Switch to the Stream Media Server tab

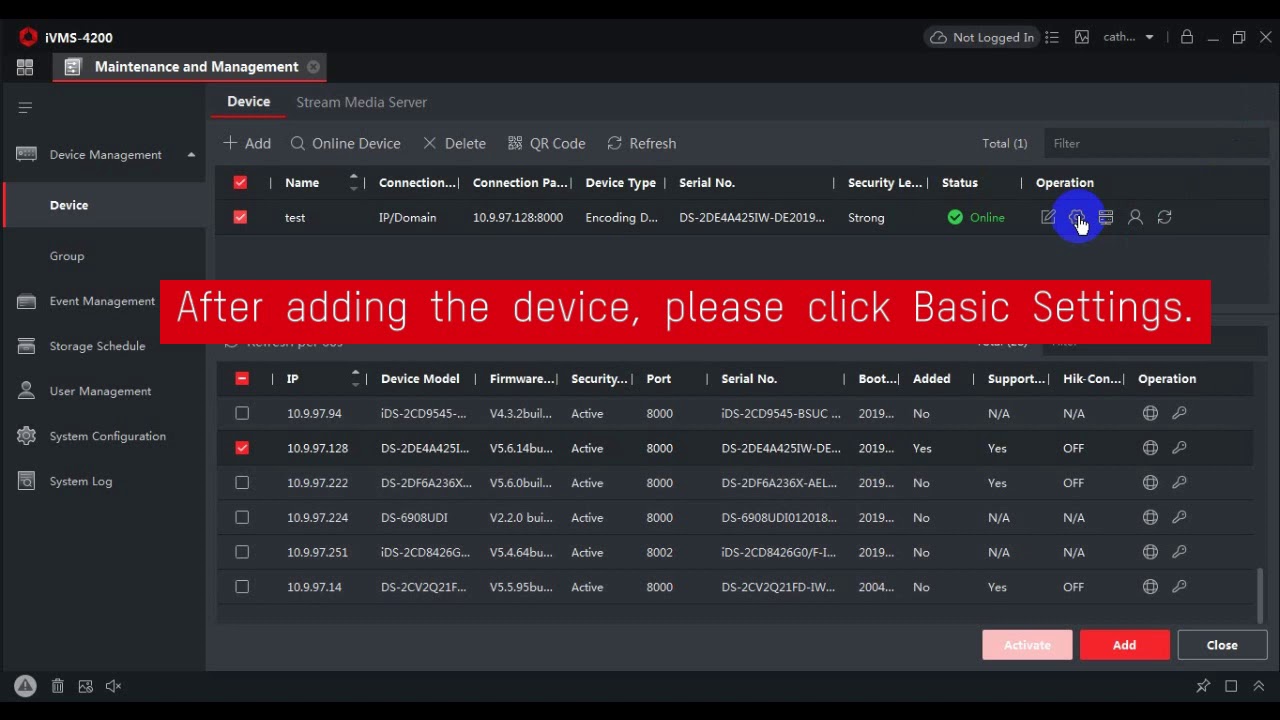coord(361,102)
